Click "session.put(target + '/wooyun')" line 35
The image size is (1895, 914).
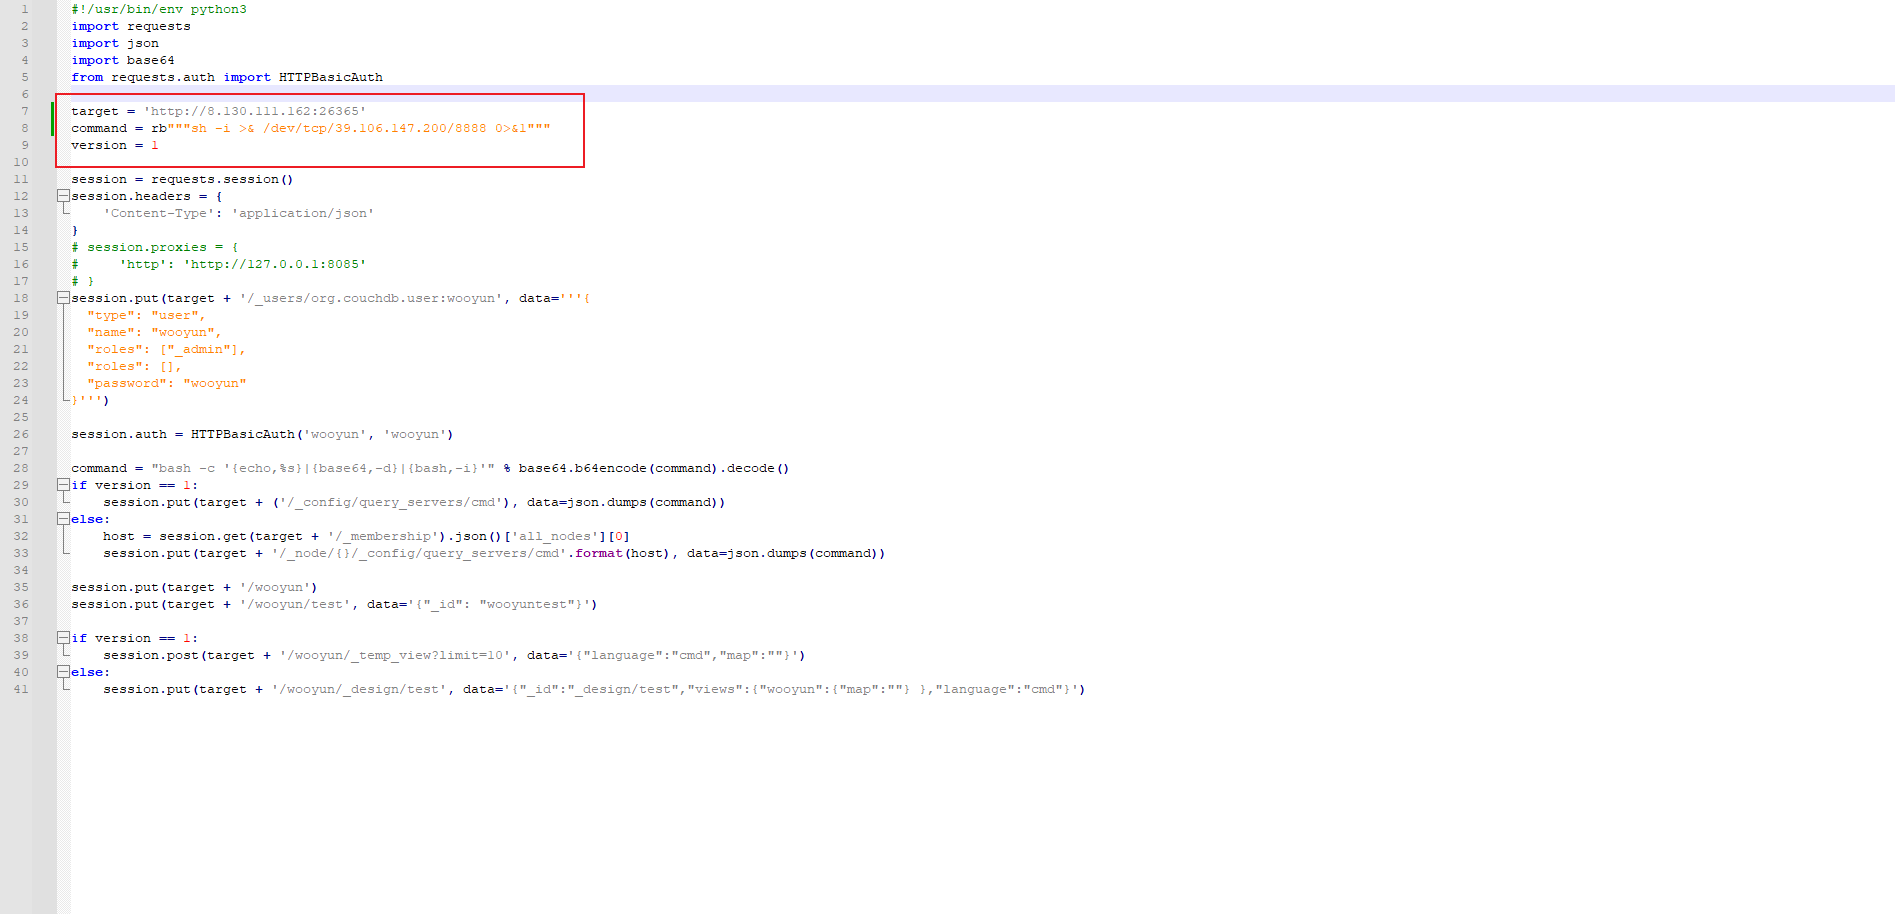coord(194,587)
